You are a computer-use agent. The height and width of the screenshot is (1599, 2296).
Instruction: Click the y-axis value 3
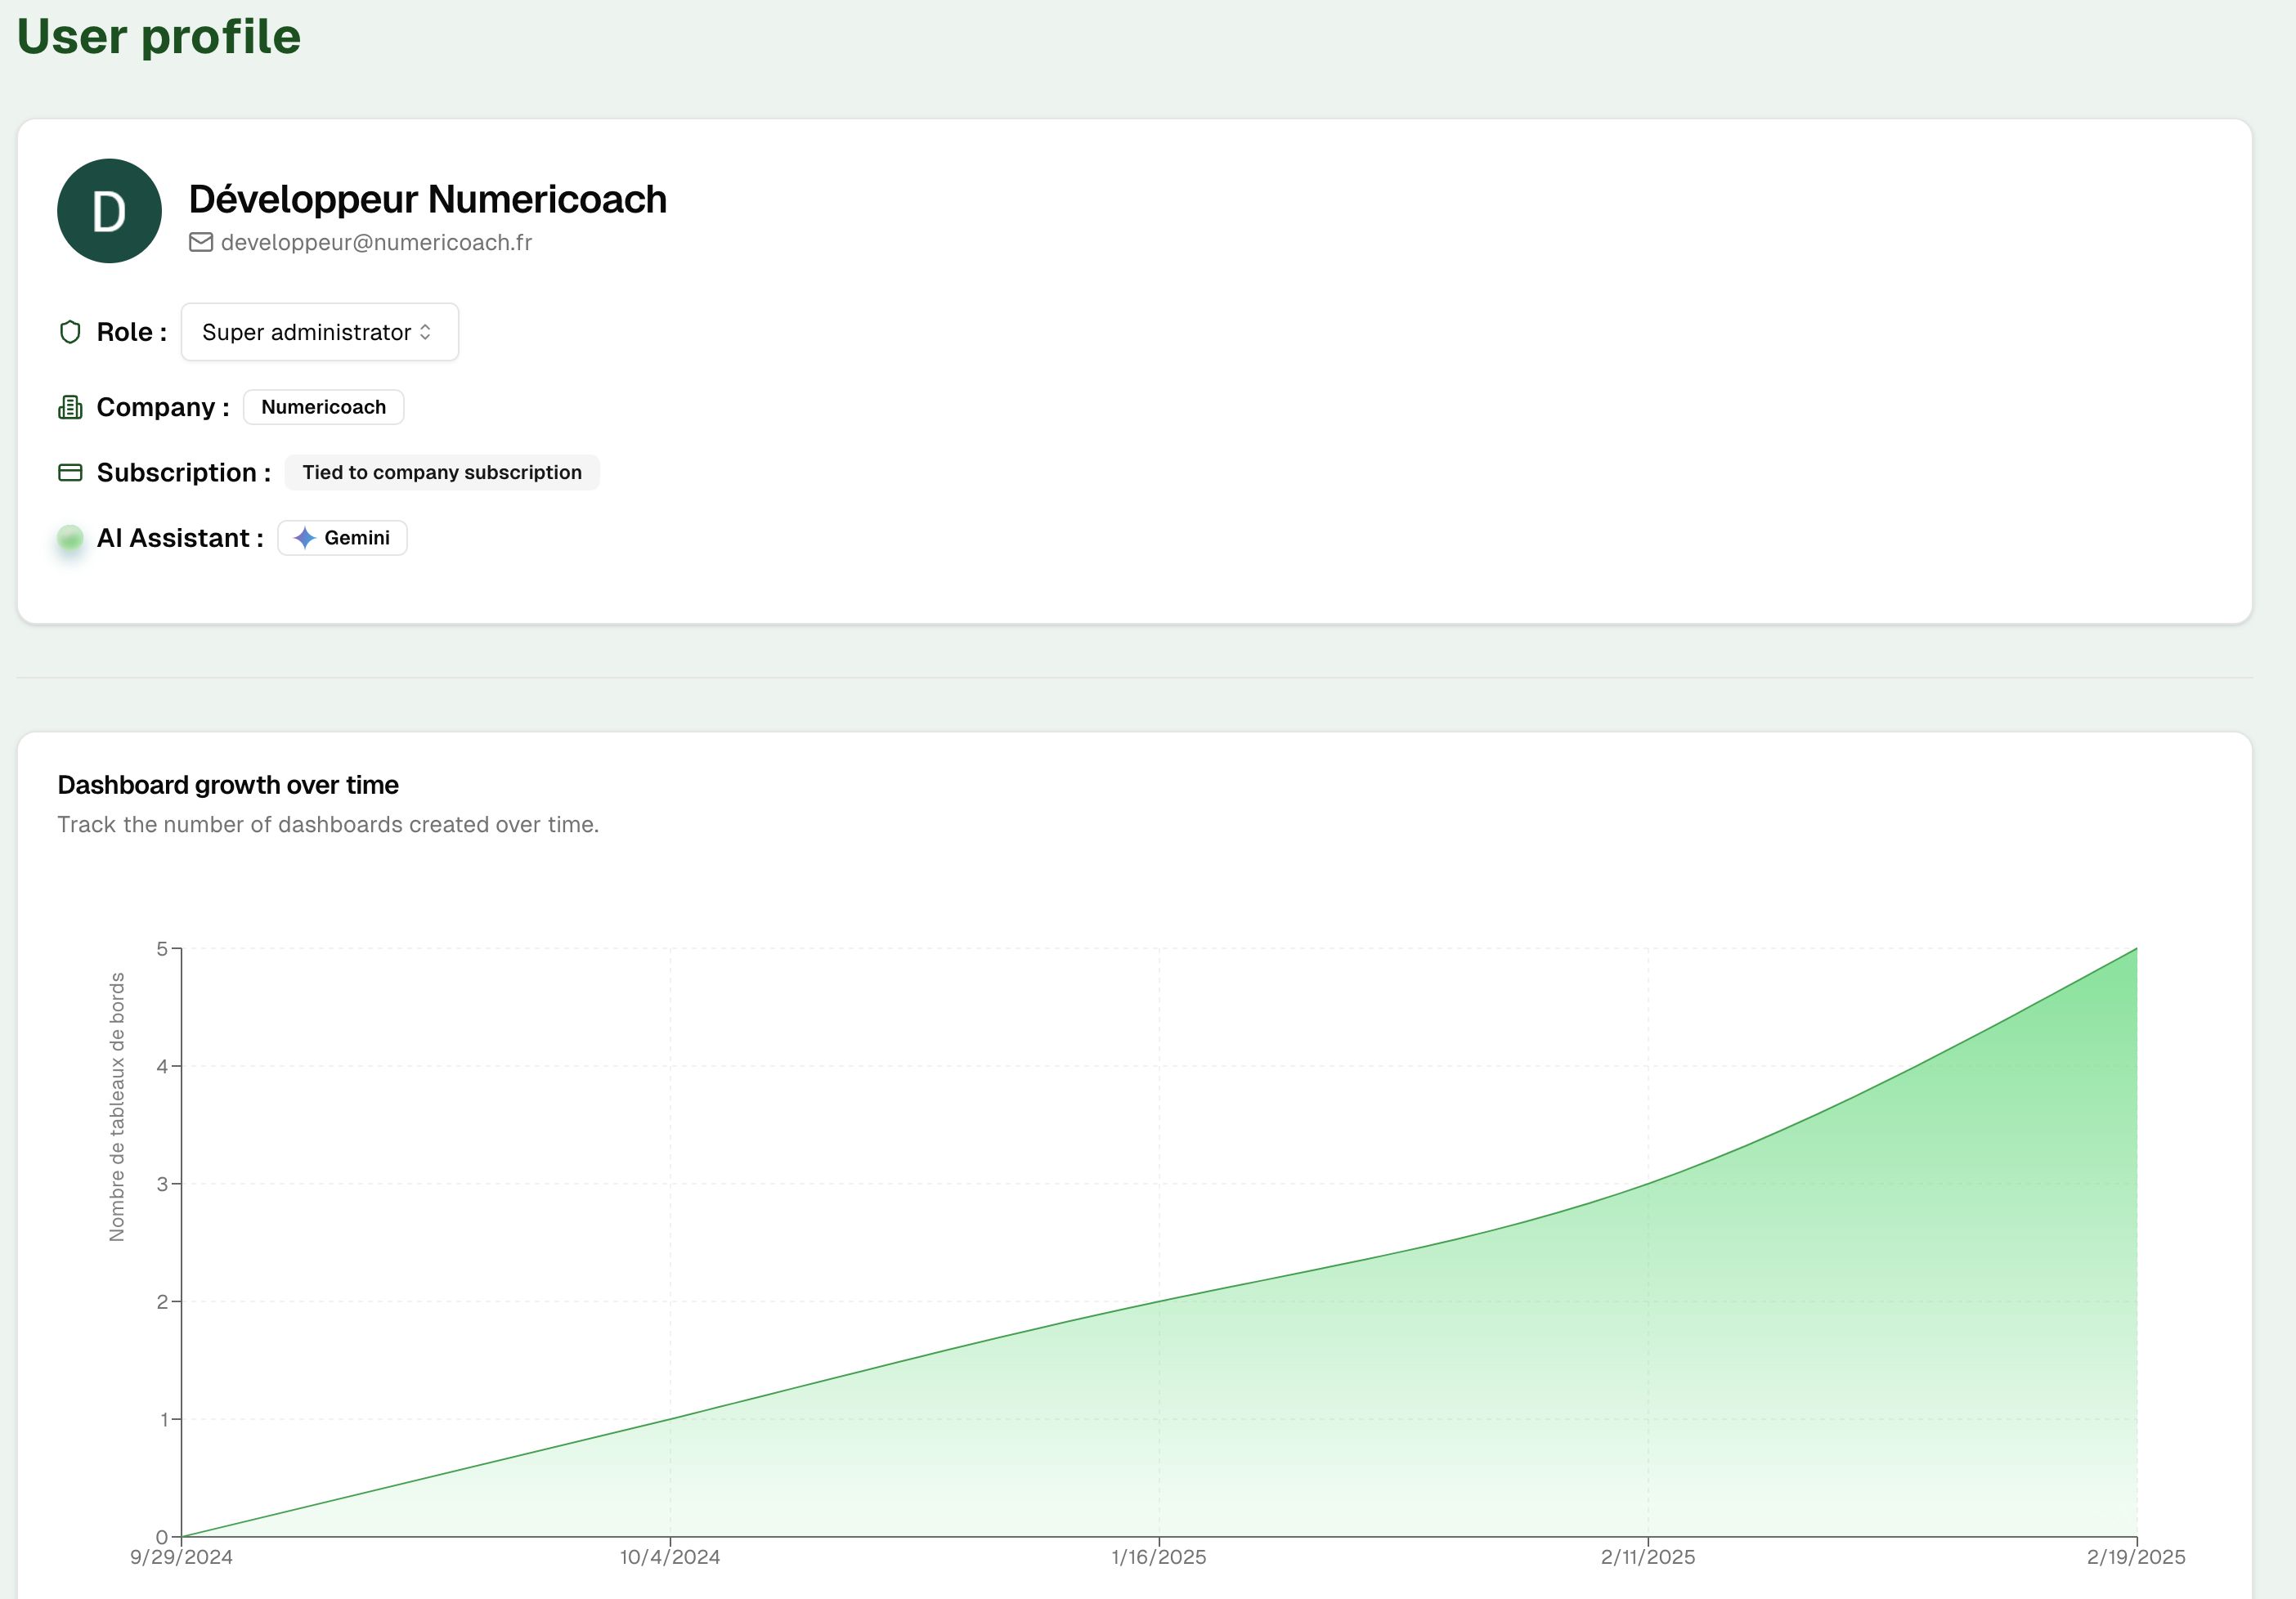pyautogui.click(x=162, y=1184)
